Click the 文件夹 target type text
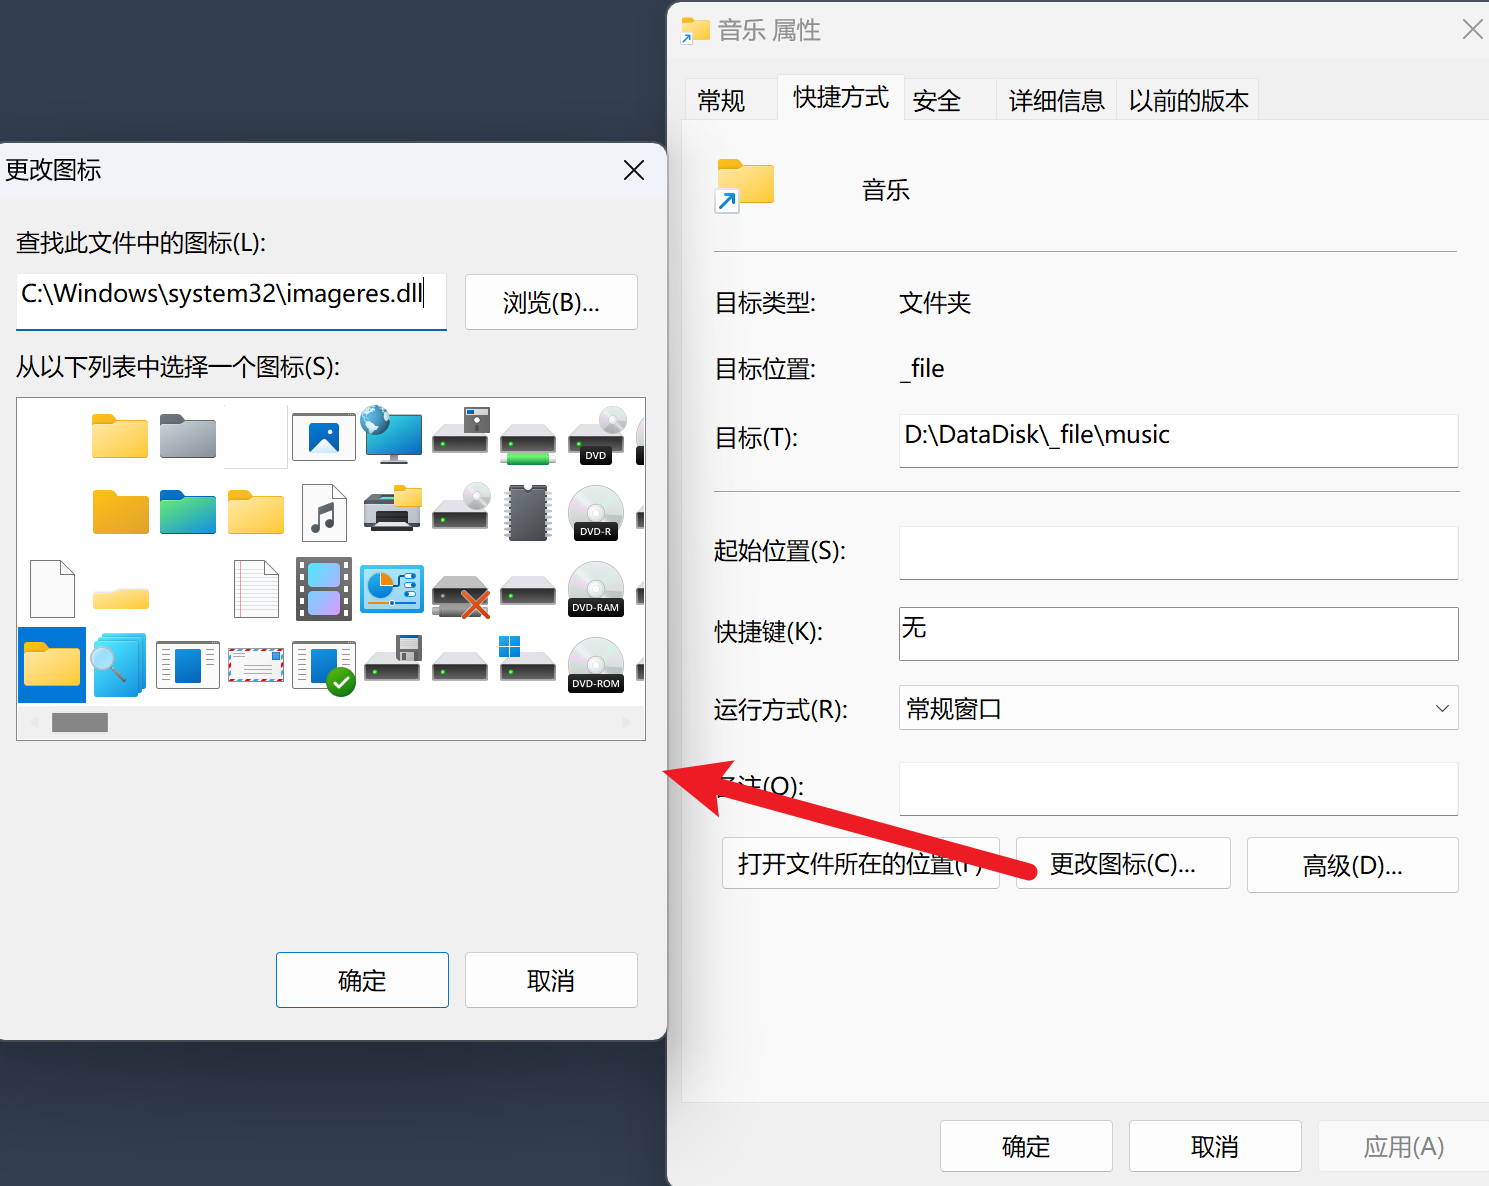The image size is (1489, 1186). (935, 303)
